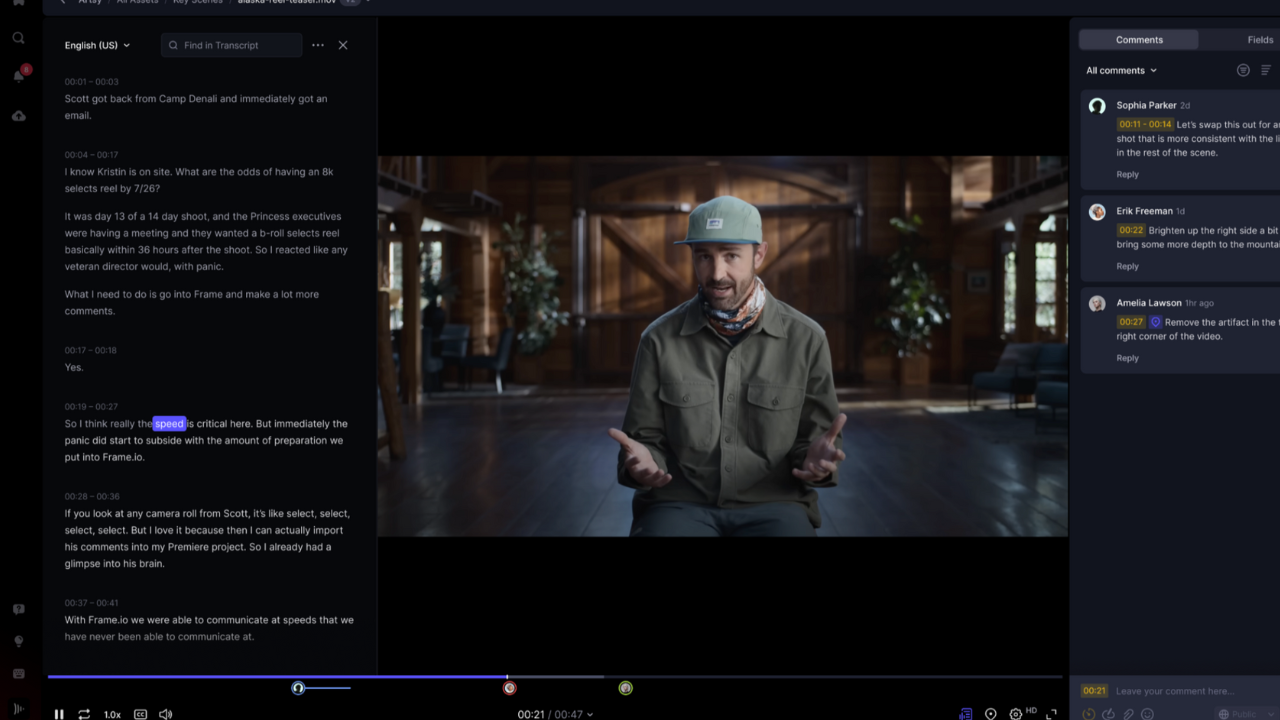Toggle loop playback
The width and height of the screenshot is (1280, 720).
(x=85, y=713)
